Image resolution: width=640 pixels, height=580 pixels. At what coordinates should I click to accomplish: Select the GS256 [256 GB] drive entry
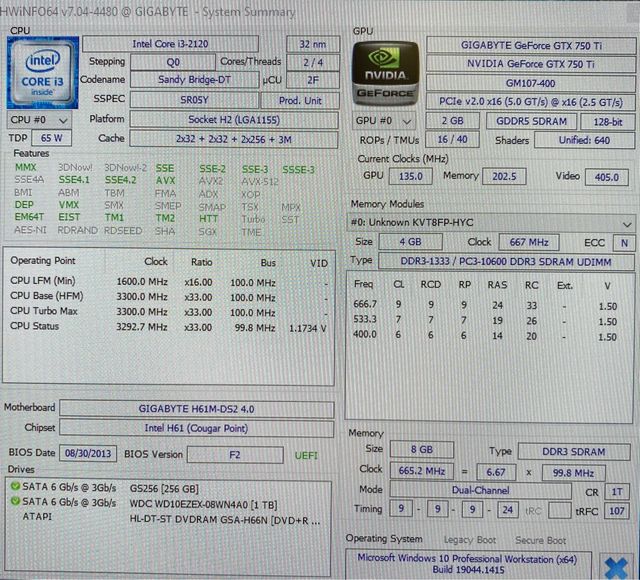coord(164,489)
